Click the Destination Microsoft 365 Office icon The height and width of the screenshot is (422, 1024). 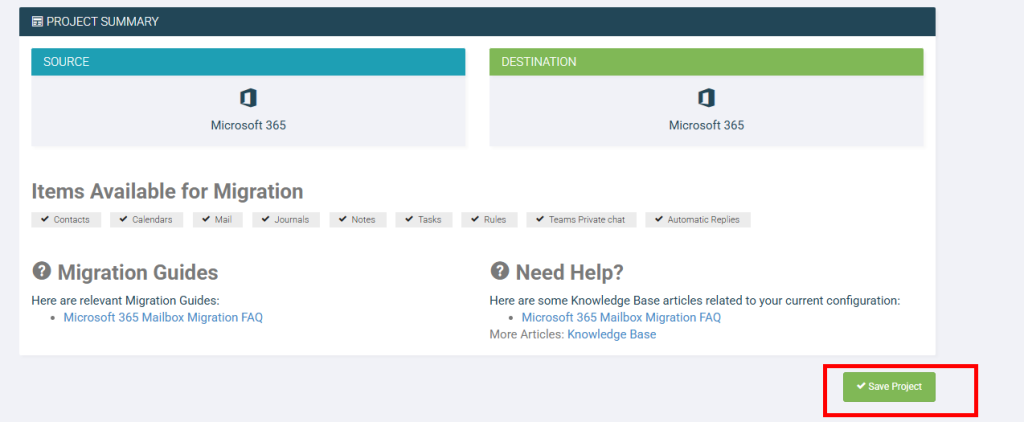[x=706, y=99]
